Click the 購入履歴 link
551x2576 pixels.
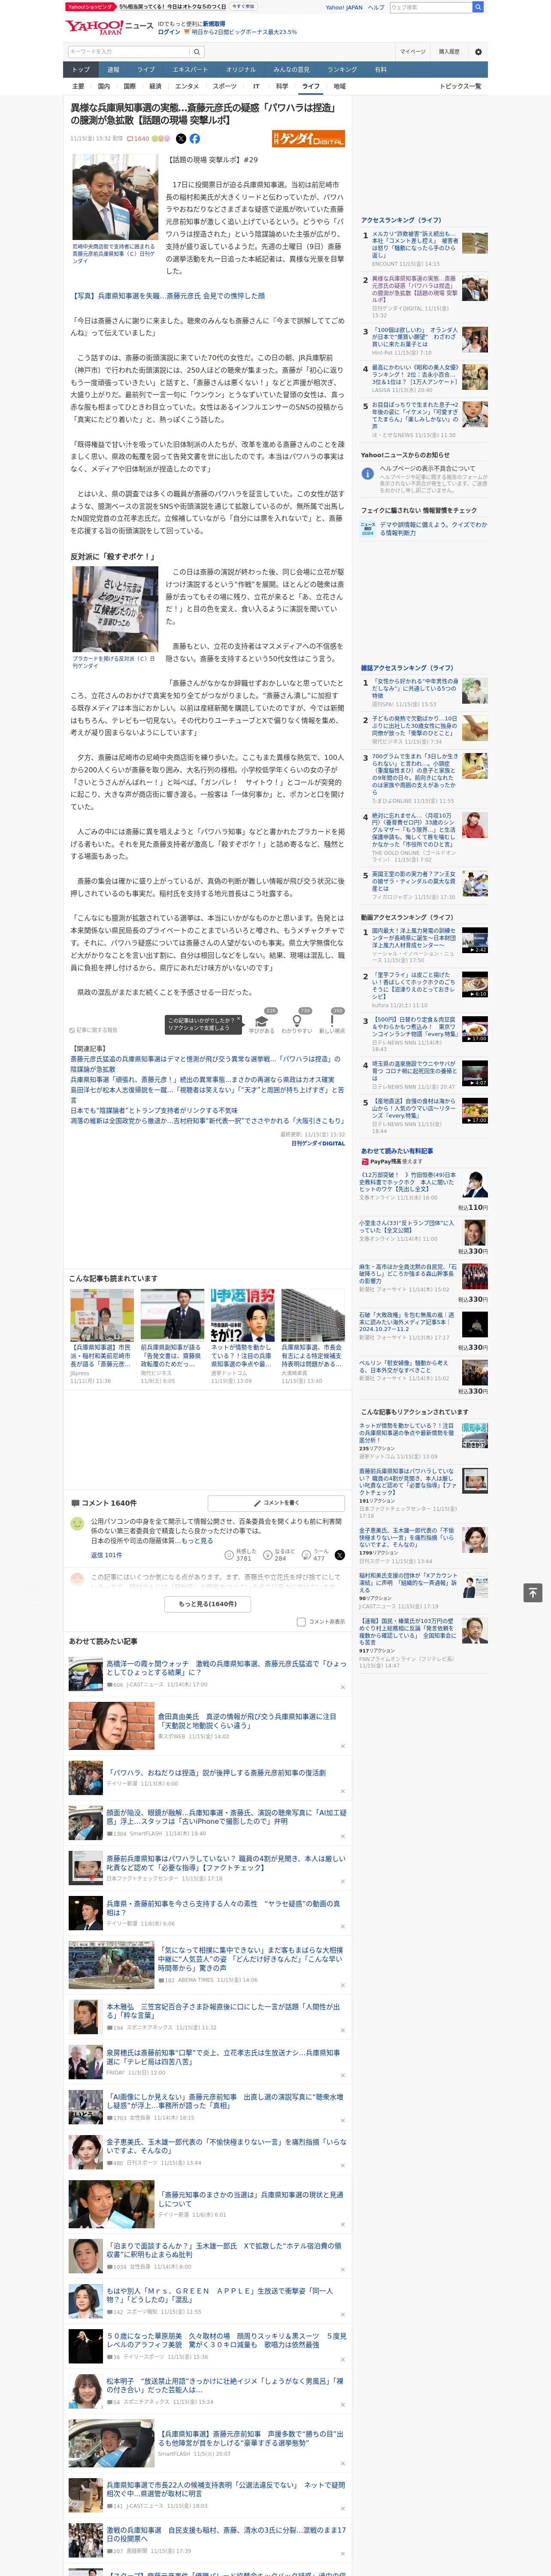(x=449, y=52)
